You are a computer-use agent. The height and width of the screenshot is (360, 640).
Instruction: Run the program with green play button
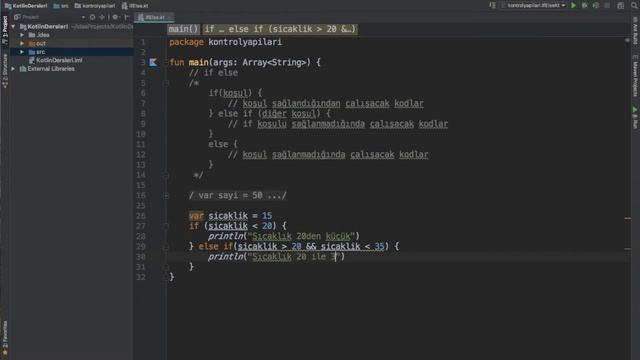[x=573, y=6]
